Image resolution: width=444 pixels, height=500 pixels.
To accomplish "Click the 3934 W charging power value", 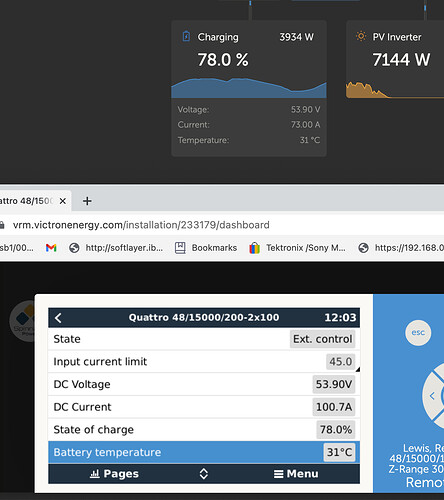I will [296, 37].
